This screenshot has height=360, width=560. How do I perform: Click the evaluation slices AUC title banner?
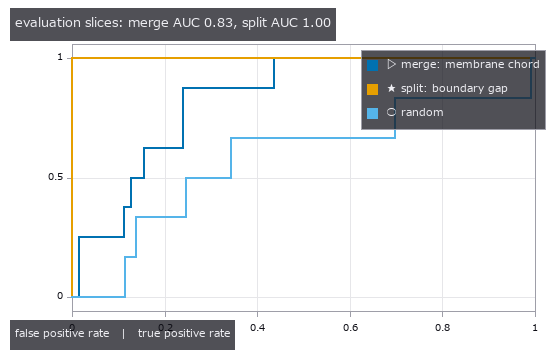(173, 24)
